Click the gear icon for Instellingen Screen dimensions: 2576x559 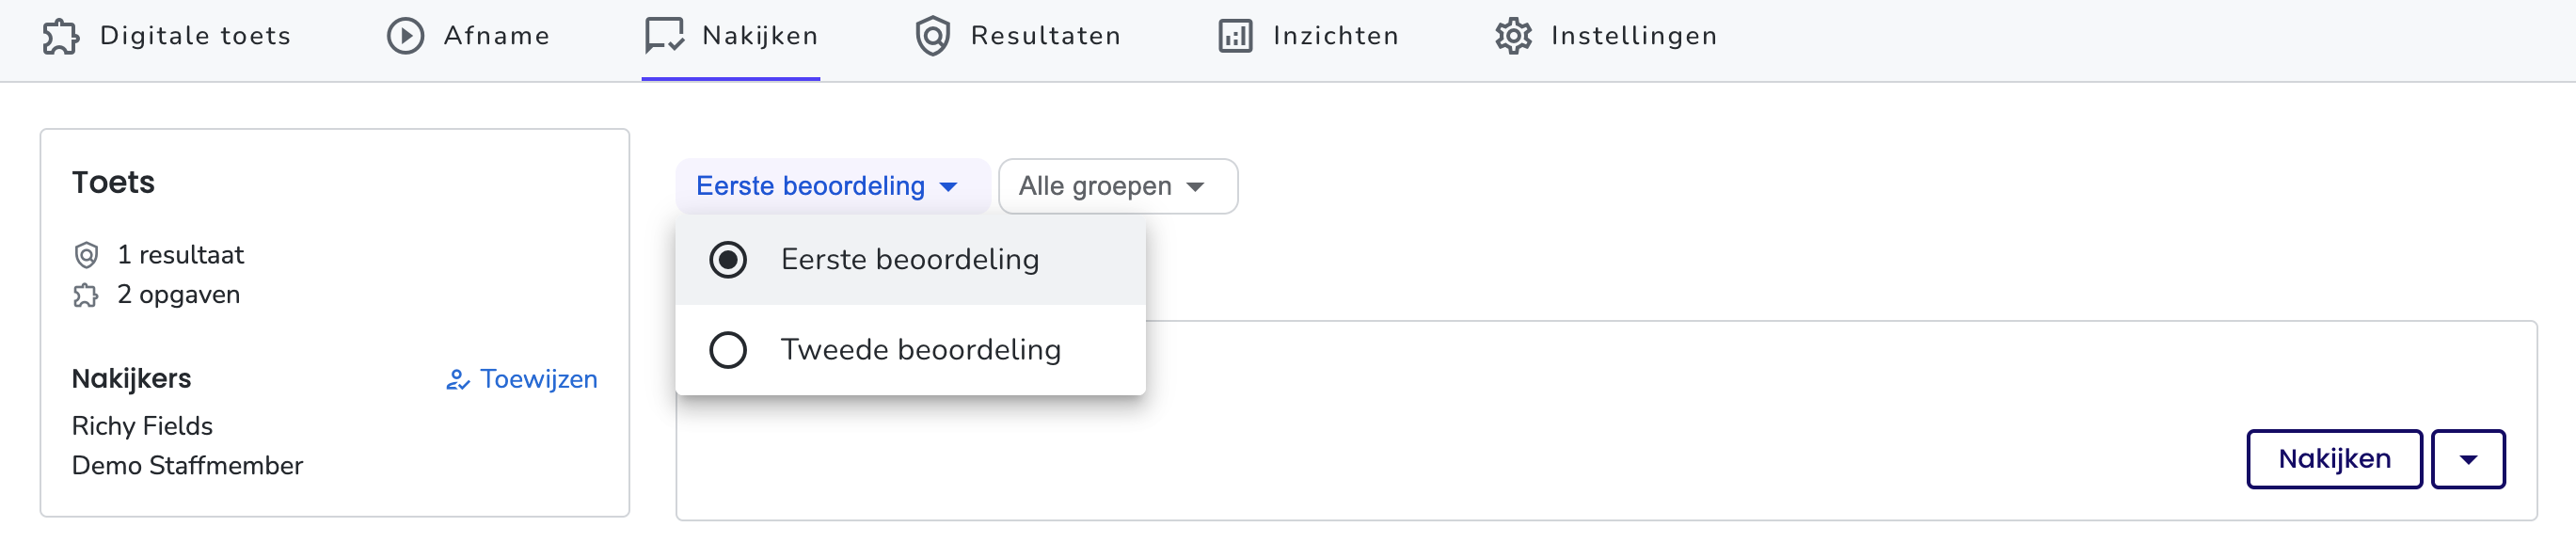pyautogui.click(x=1514, y=36)
